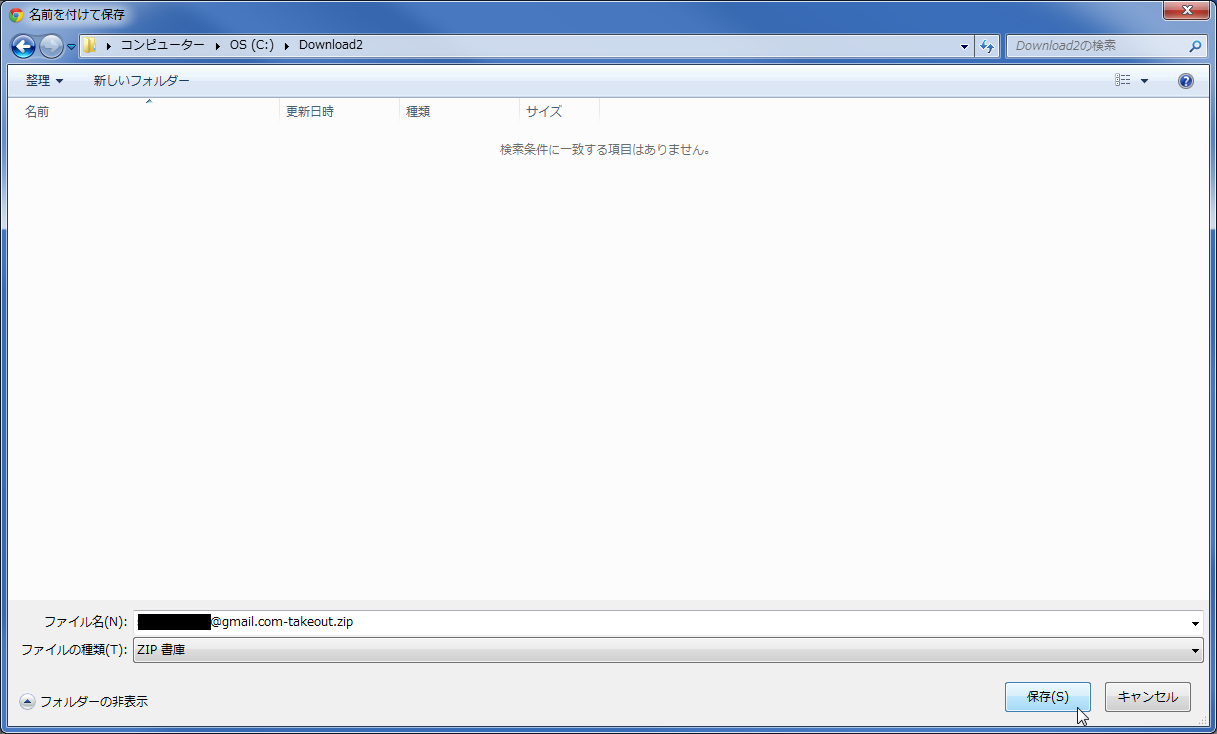Expand the arrow after OS (C:)

(287, 46)
